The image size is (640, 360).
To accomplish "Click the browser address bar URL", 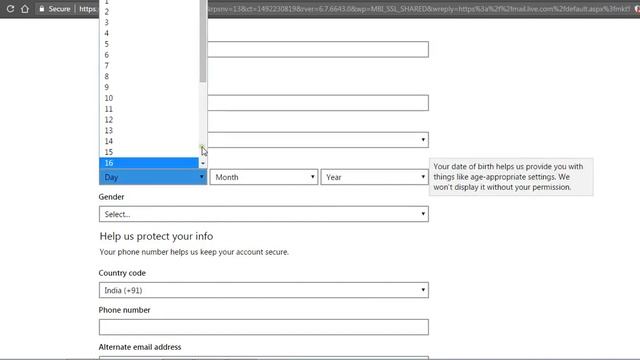I will [x=418, y=9].
